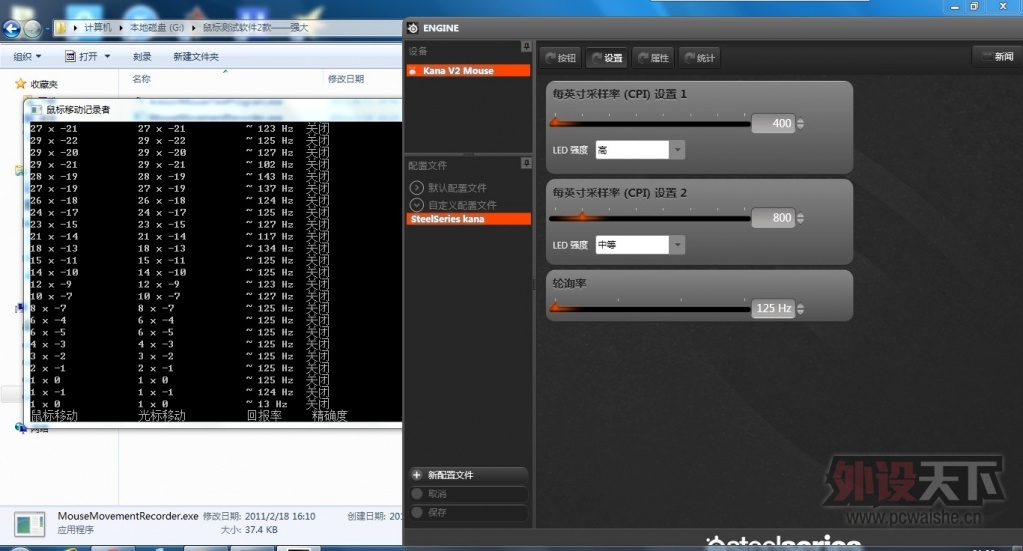The width and height of the screenshot is (1023, 551).
Task: Collapse 自定义配置文件 custom profiles group
Action: [x=416, y=205]
